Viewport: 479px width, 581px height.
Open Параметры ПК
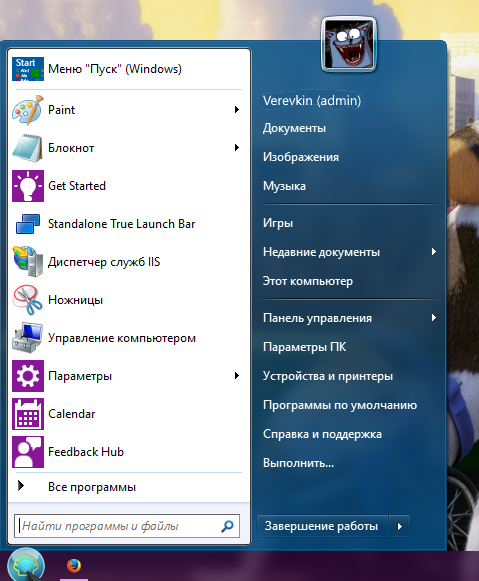click(x=305, y=347)
